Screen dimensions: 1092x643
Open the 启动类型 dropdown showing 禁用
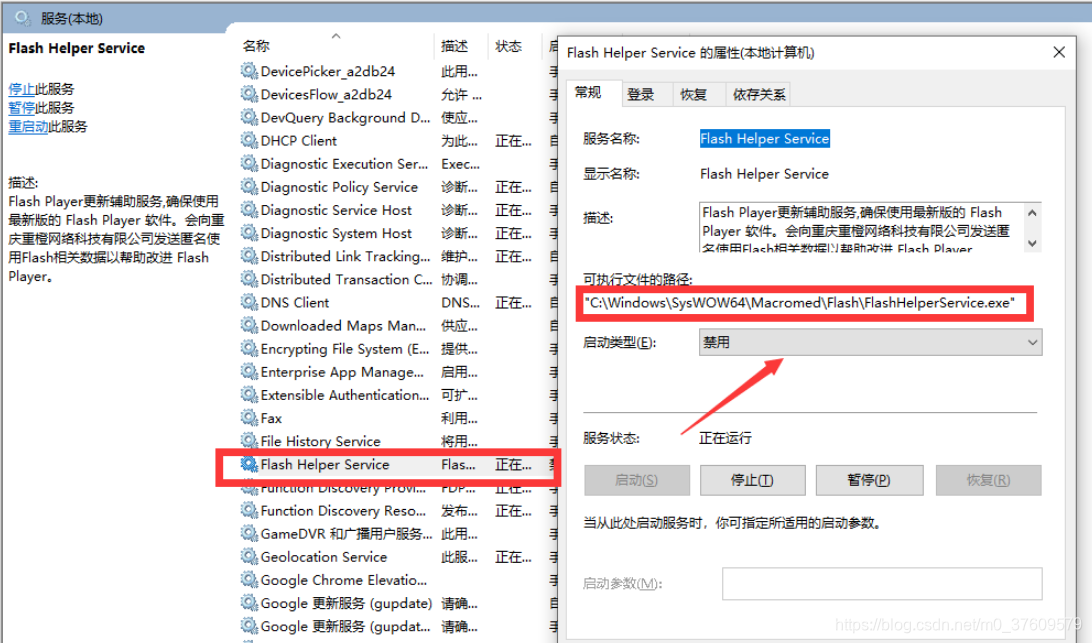point(870,342)
